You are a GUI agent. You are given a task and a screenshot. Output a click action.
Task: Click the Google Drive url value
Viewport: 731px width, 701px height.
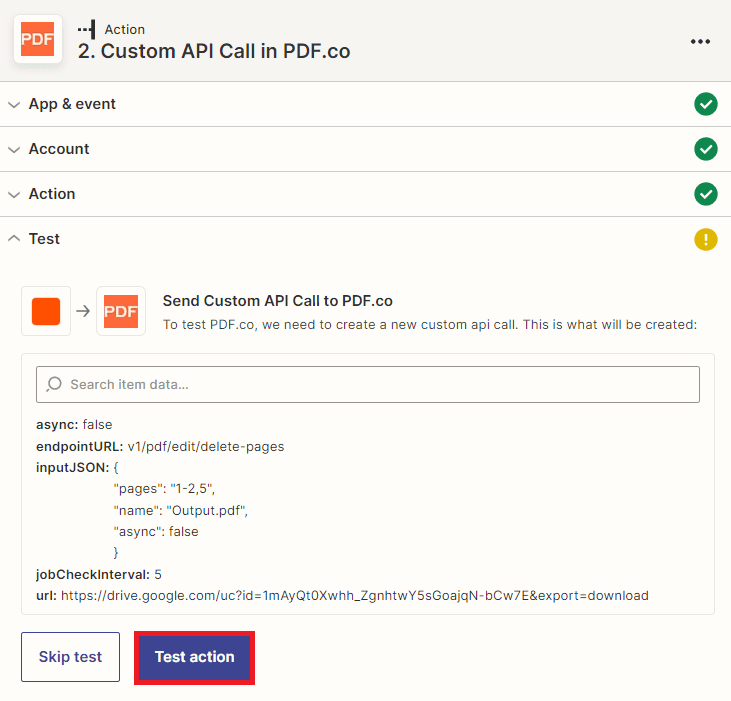click(x=354, y=595)
